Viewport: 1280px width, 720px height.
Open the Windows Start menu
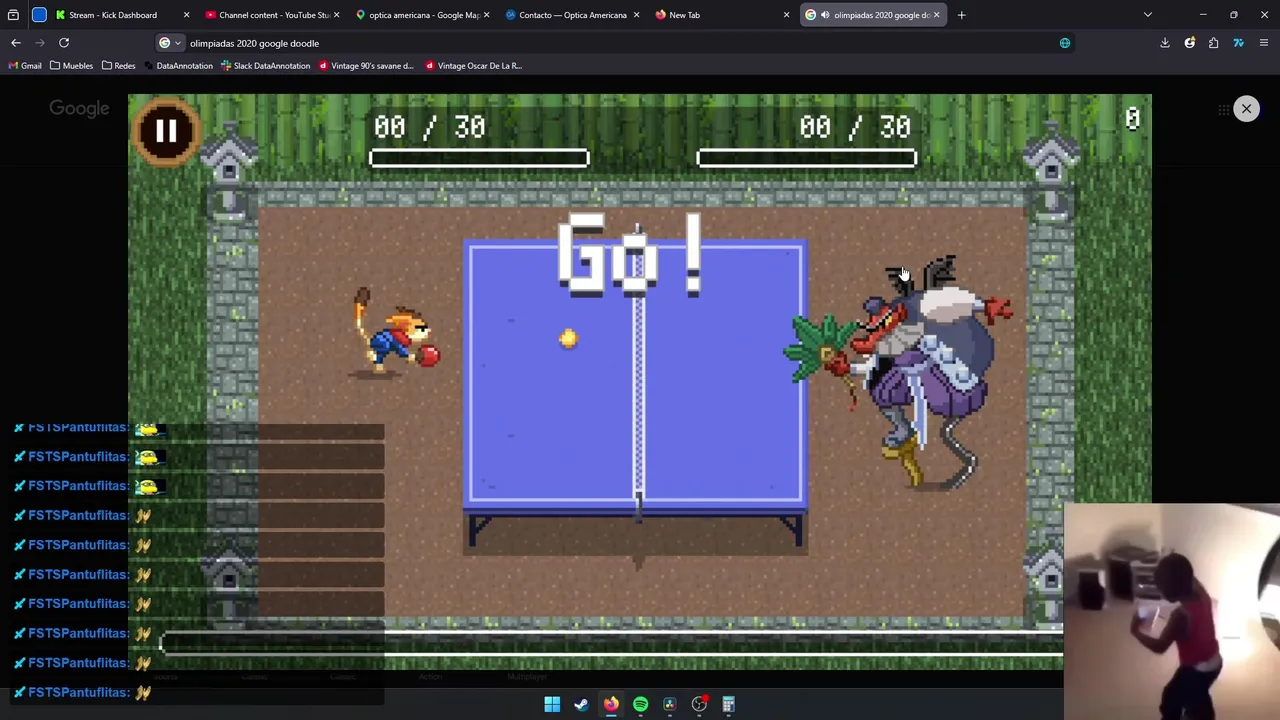pyautogui.click(x=552, y=704)
